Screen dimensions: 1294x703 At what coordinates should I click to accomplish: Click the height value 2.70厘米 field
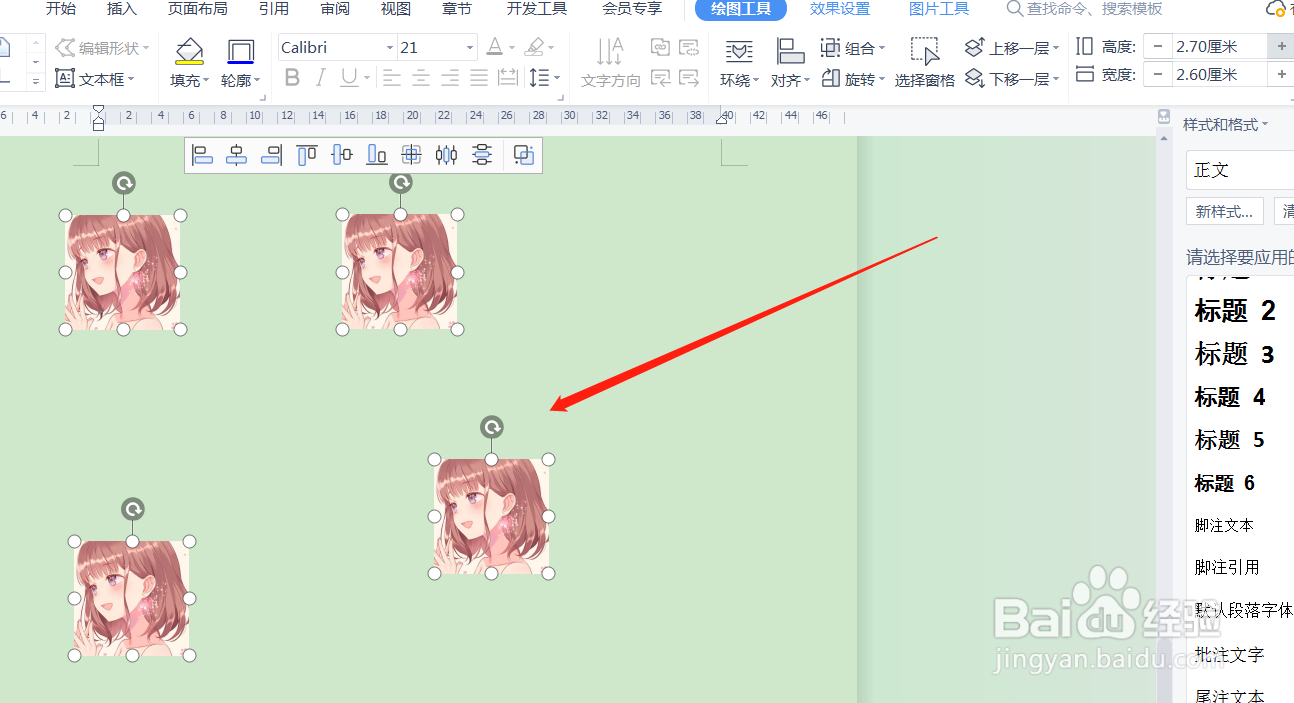tap(1219, 46)
